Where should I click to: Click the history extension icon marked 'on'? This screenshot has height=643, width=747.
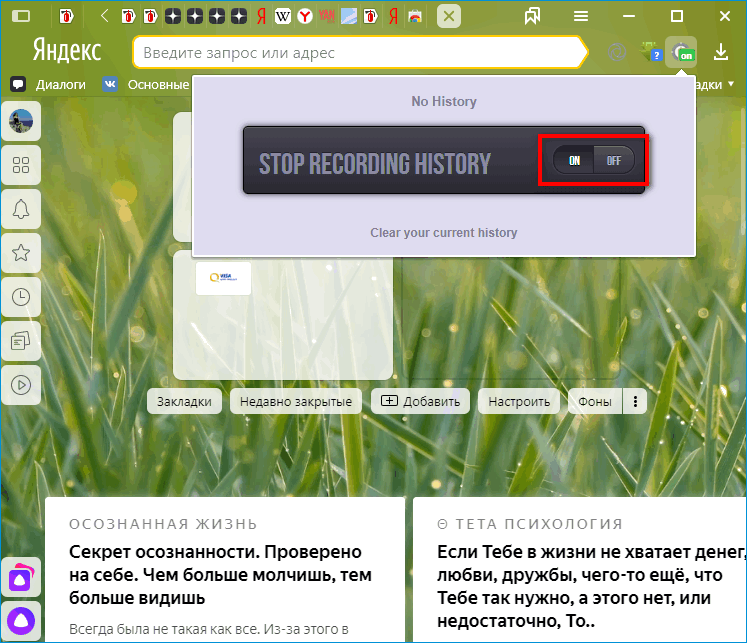[x=681, y=51]
